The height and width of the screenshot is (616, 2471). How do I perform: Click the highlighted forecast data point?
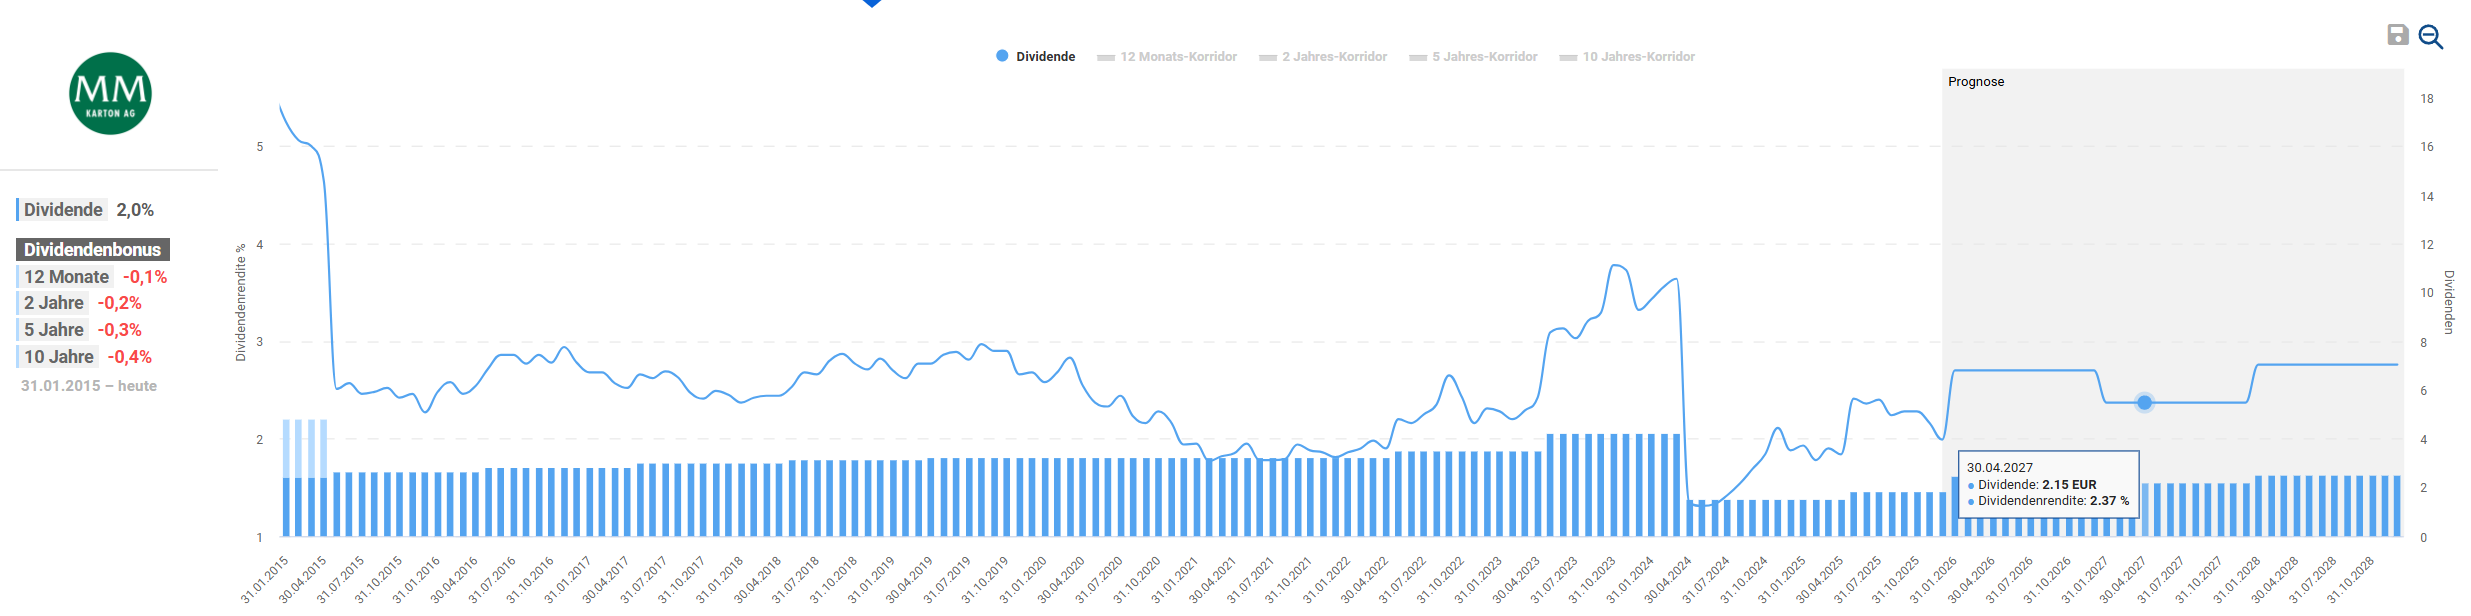[2144, 403]
